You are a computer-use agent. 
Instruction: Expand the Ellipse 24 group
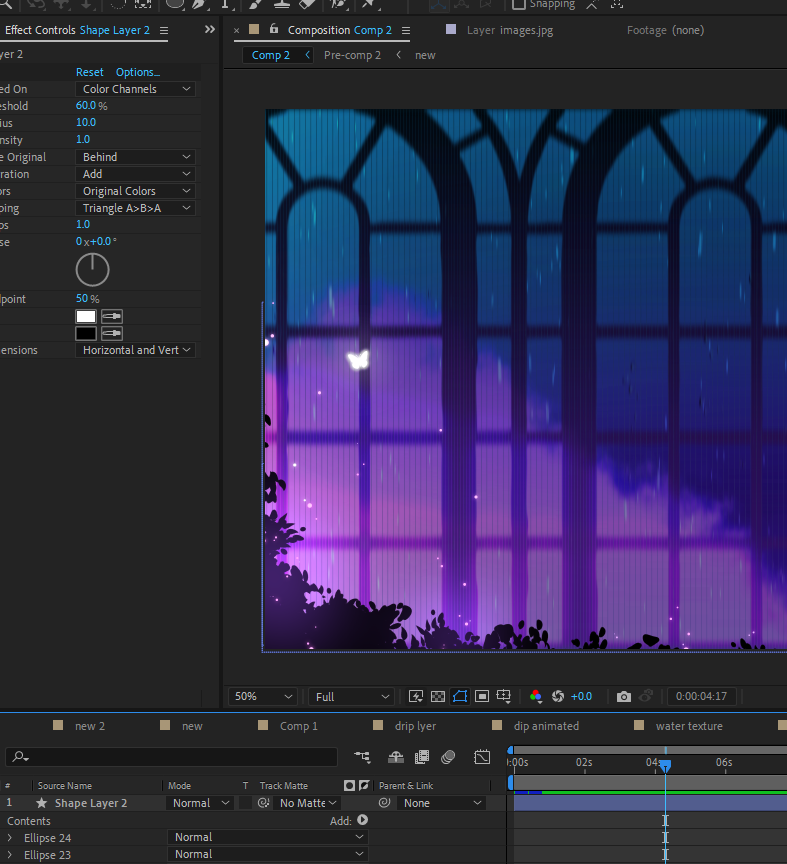click(x=9, y=838)
